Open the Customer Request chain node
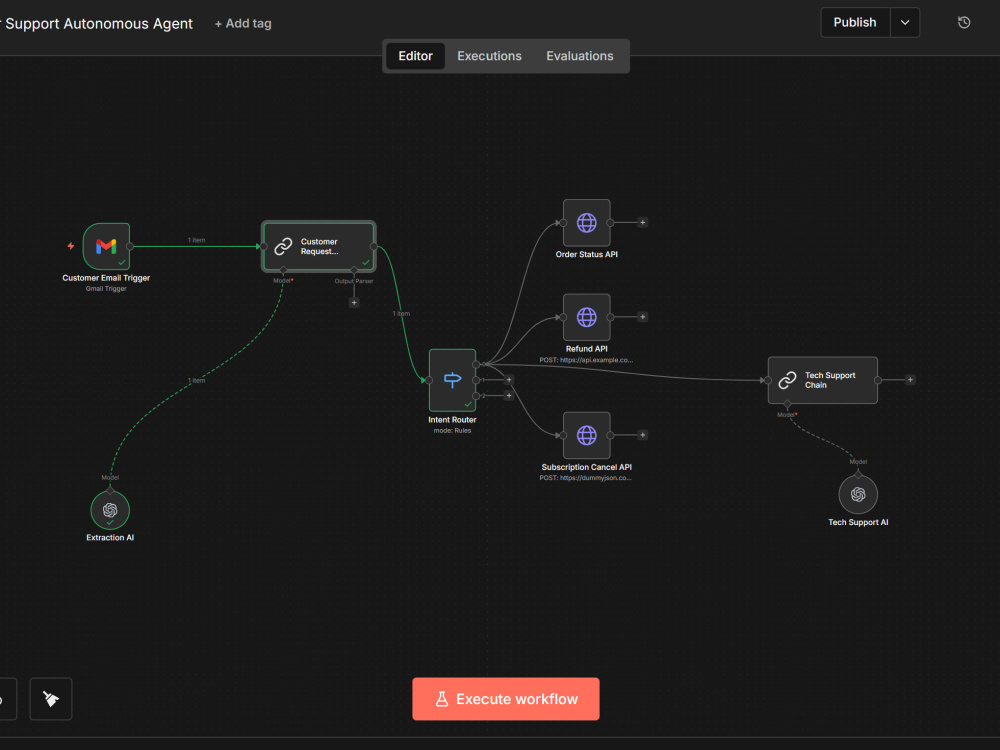The width and height of the screenshot is (1000, 750). [319, 246]
